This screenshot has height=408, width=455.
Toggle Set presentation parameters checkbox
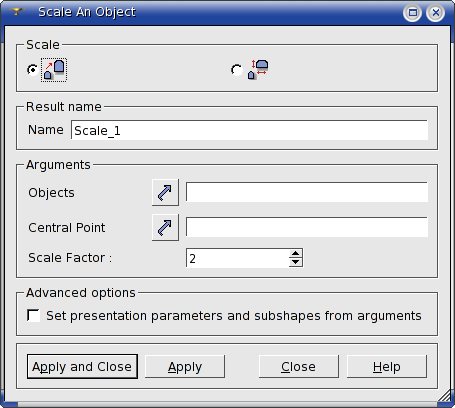click(x=33, y=315)
